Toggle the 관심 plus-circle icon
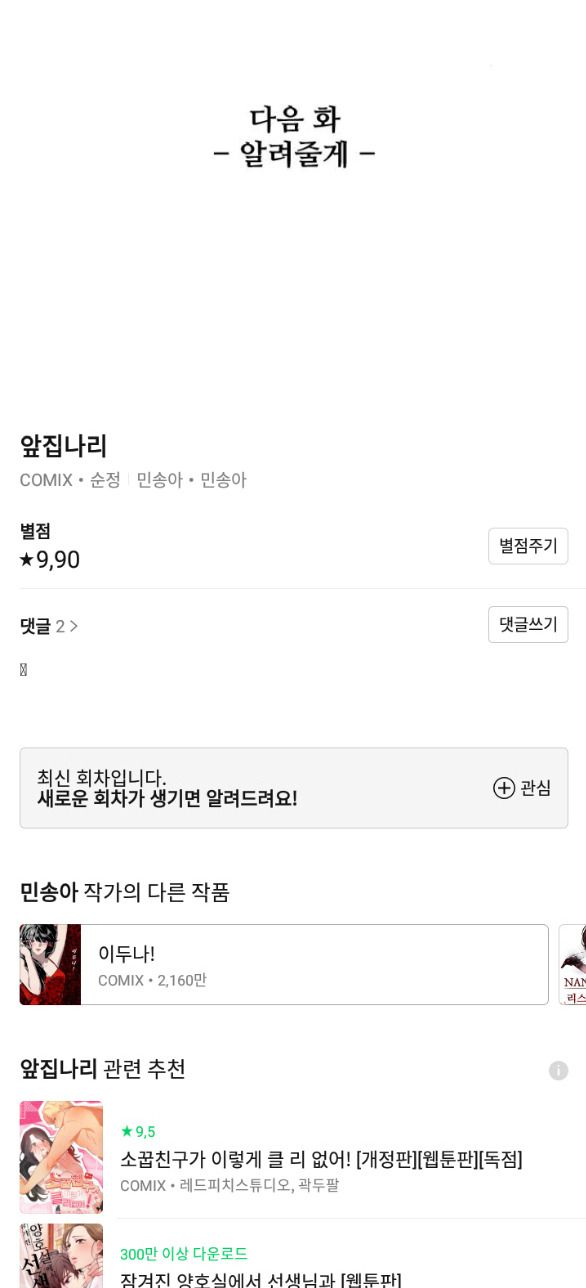The height and width of the screenshot is (1288, 586). pos(504,788)
